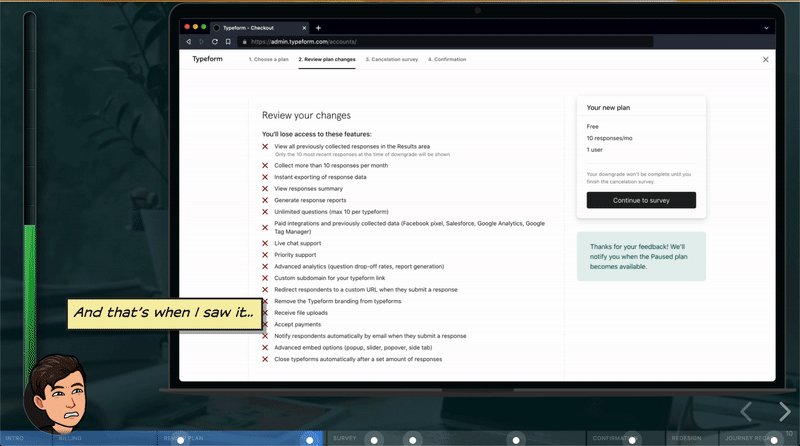800x446 pixels.
Task: Click 'Thanks for your feedback!' notification box
Action: pyautogui.click(x=641, y=256)
